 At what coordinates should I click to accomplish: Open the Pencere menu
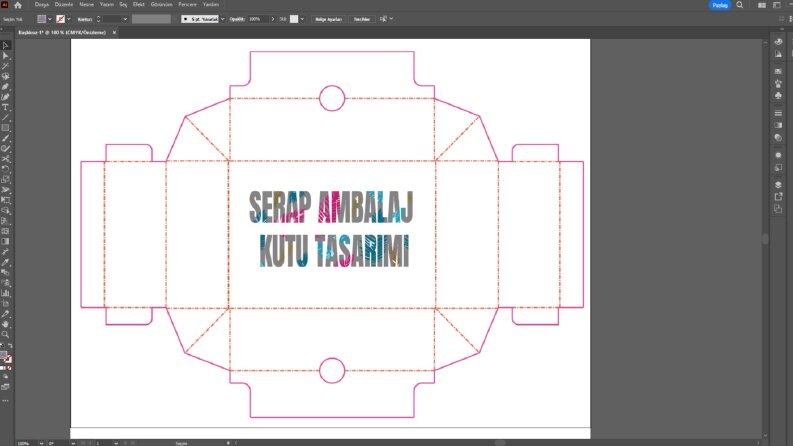point(187,5)
